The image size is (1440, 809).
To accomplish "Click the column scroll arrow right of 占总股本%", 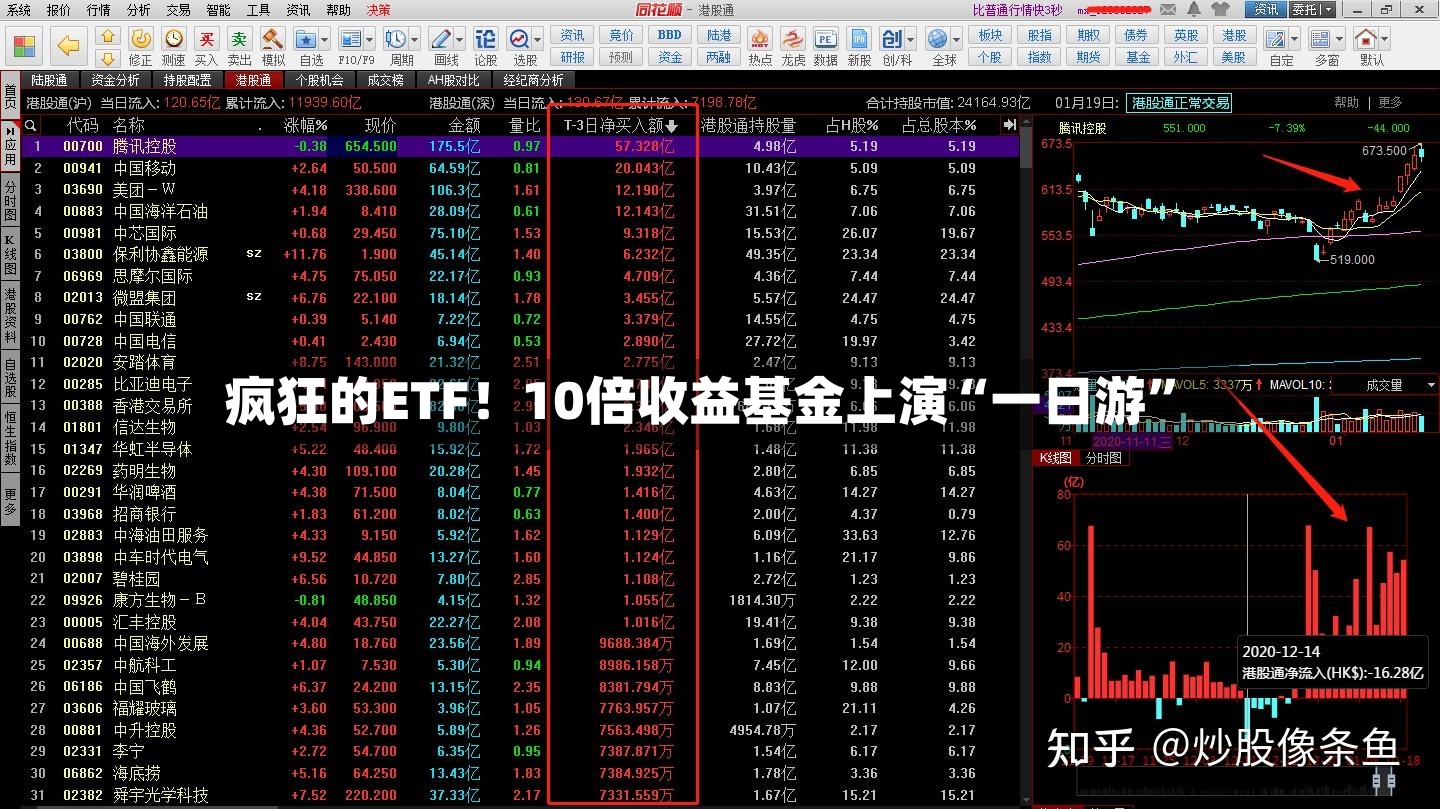I will 1009,125.
